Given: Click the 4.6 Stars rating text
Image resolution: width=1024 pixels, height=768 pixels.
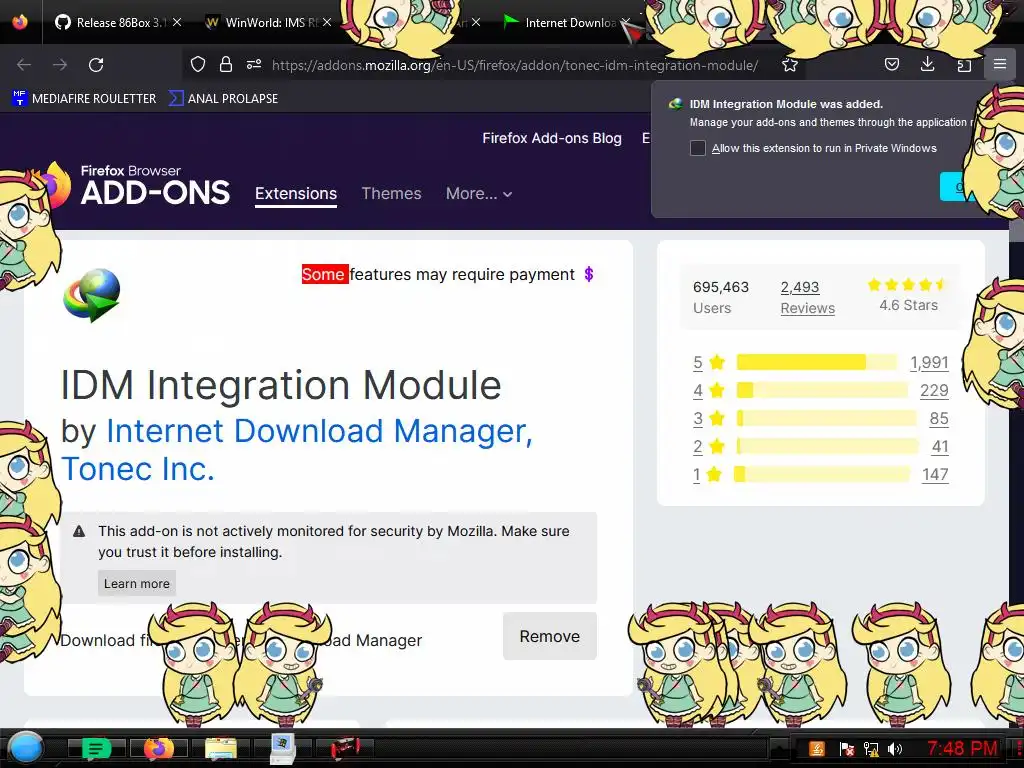Looking at the screenshot, I should 908,305.
